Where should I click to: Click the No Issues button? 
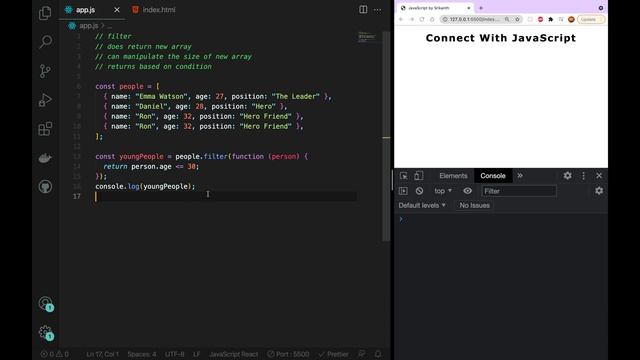coord(474,205)
